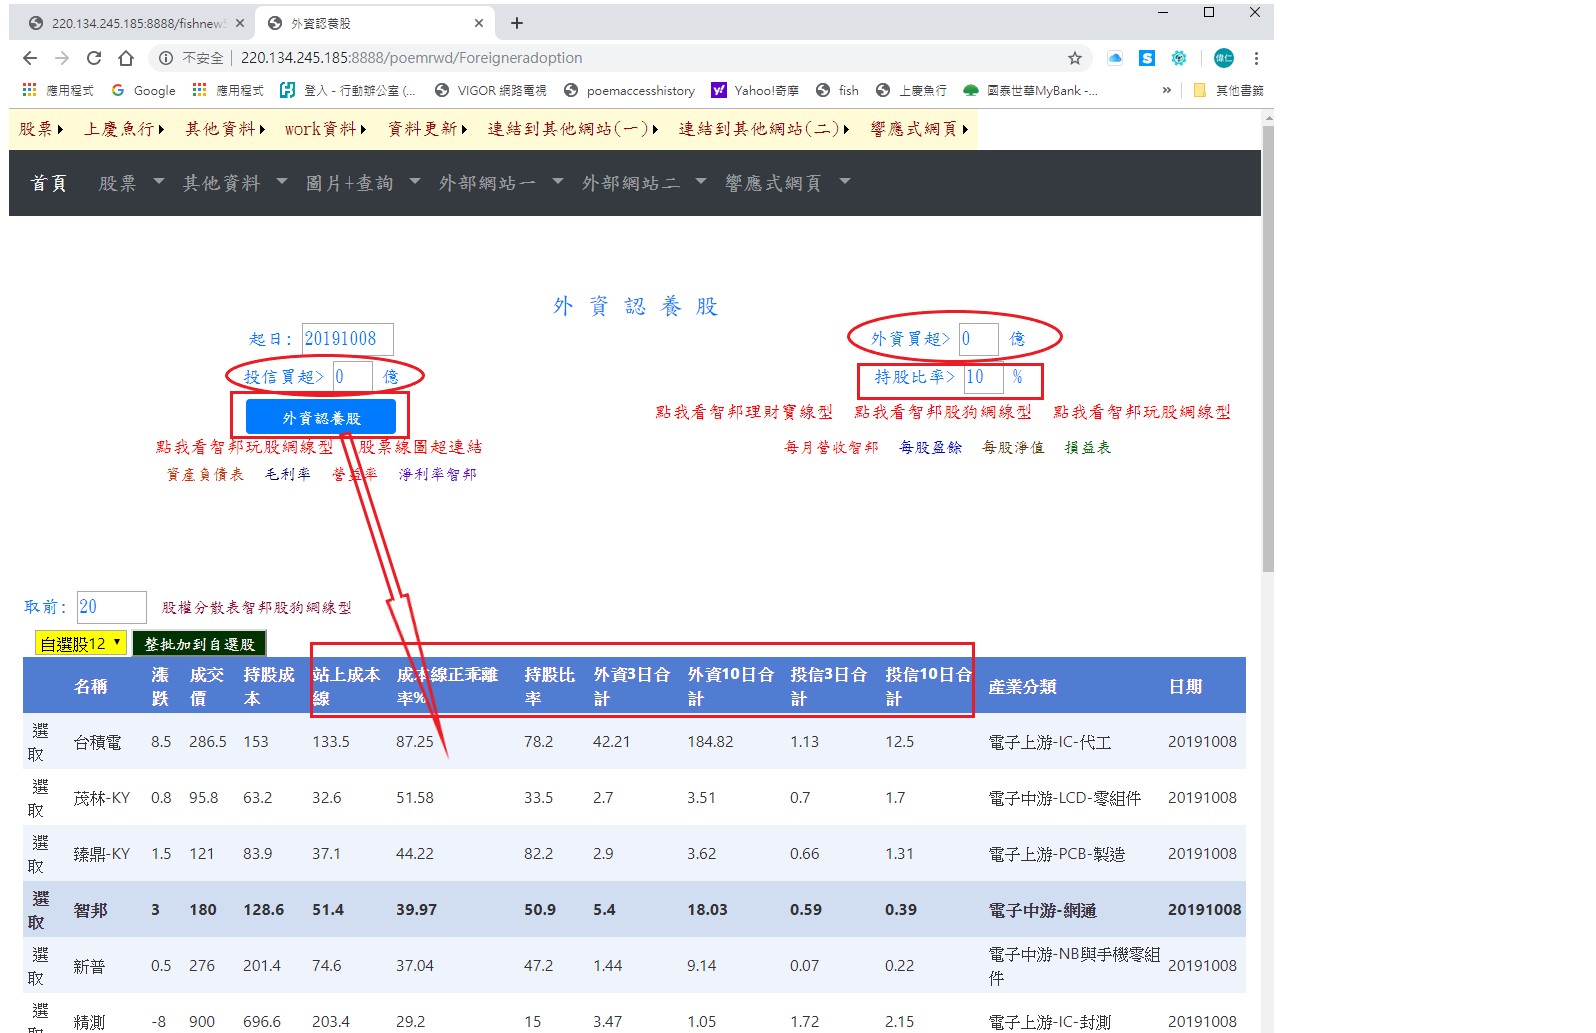
Task: Go back with browser back arrow
Action: point(30,58)
